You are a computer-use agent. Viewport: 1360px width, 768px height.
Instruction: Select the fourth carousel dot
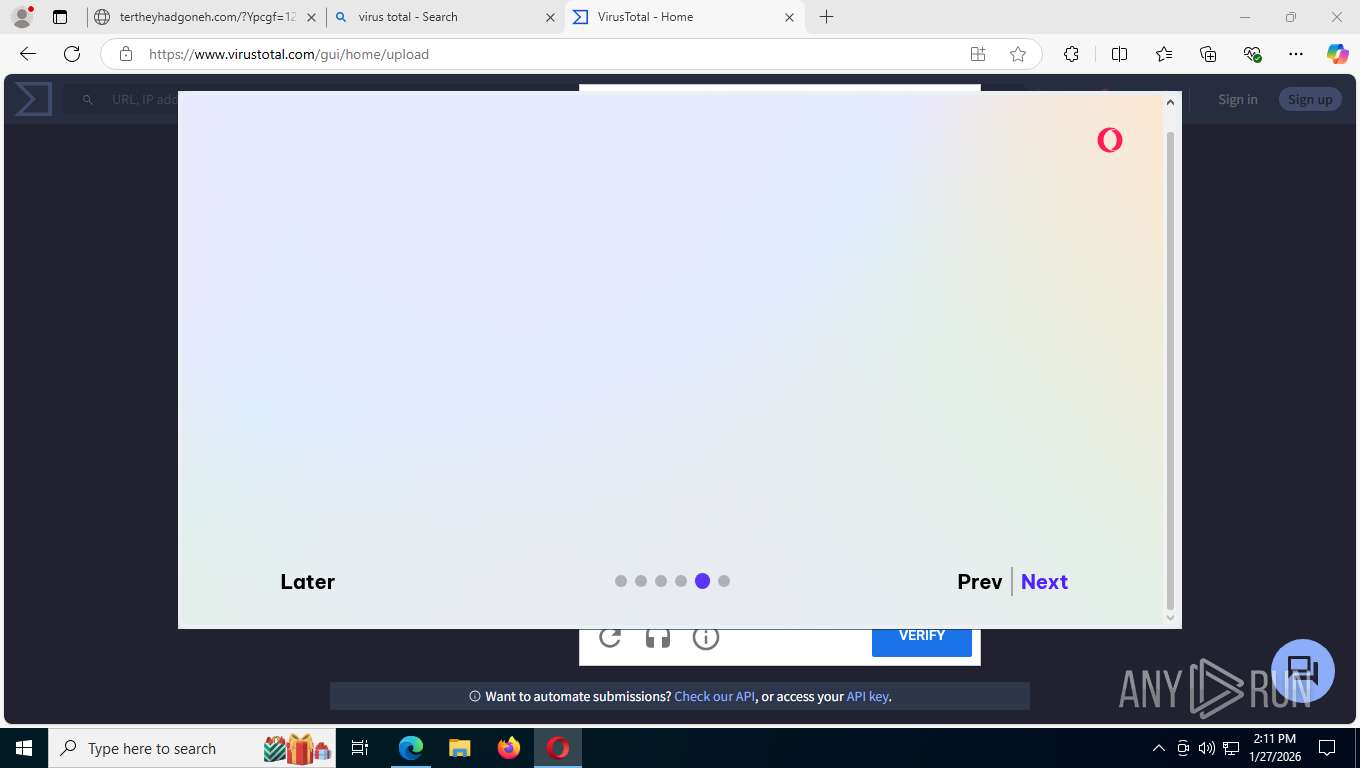pyautogui.click(x=681, y=581)
